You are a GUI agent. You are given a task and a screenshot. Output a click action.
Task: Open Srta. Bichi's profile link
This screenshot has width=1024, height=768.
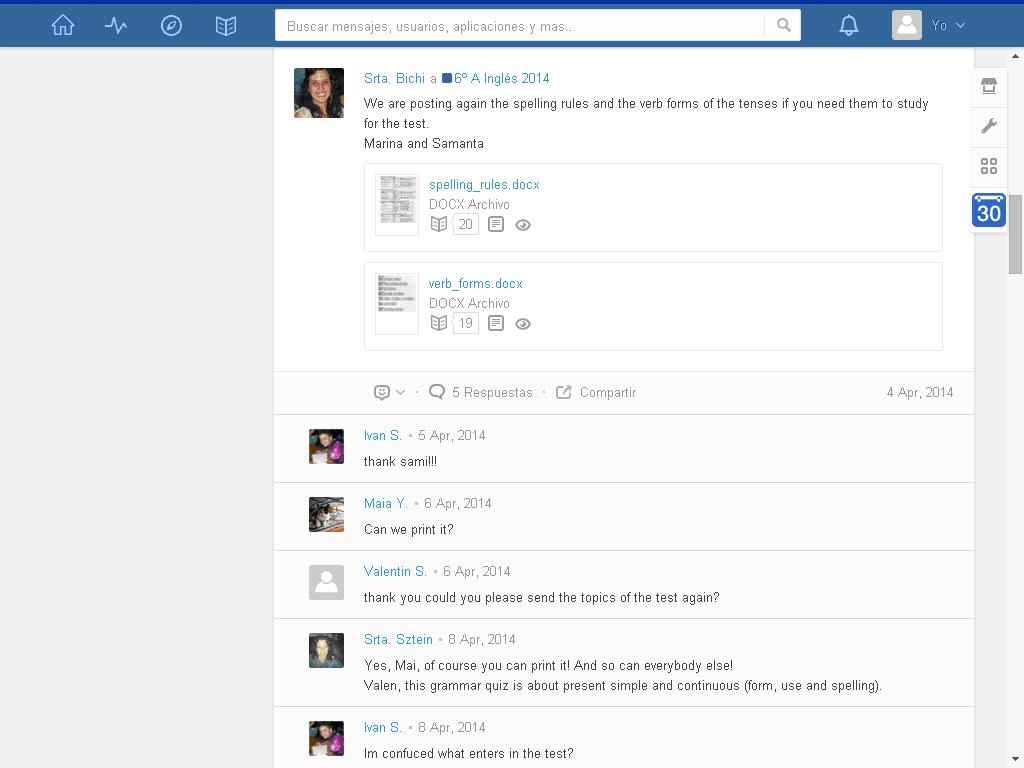394,78
